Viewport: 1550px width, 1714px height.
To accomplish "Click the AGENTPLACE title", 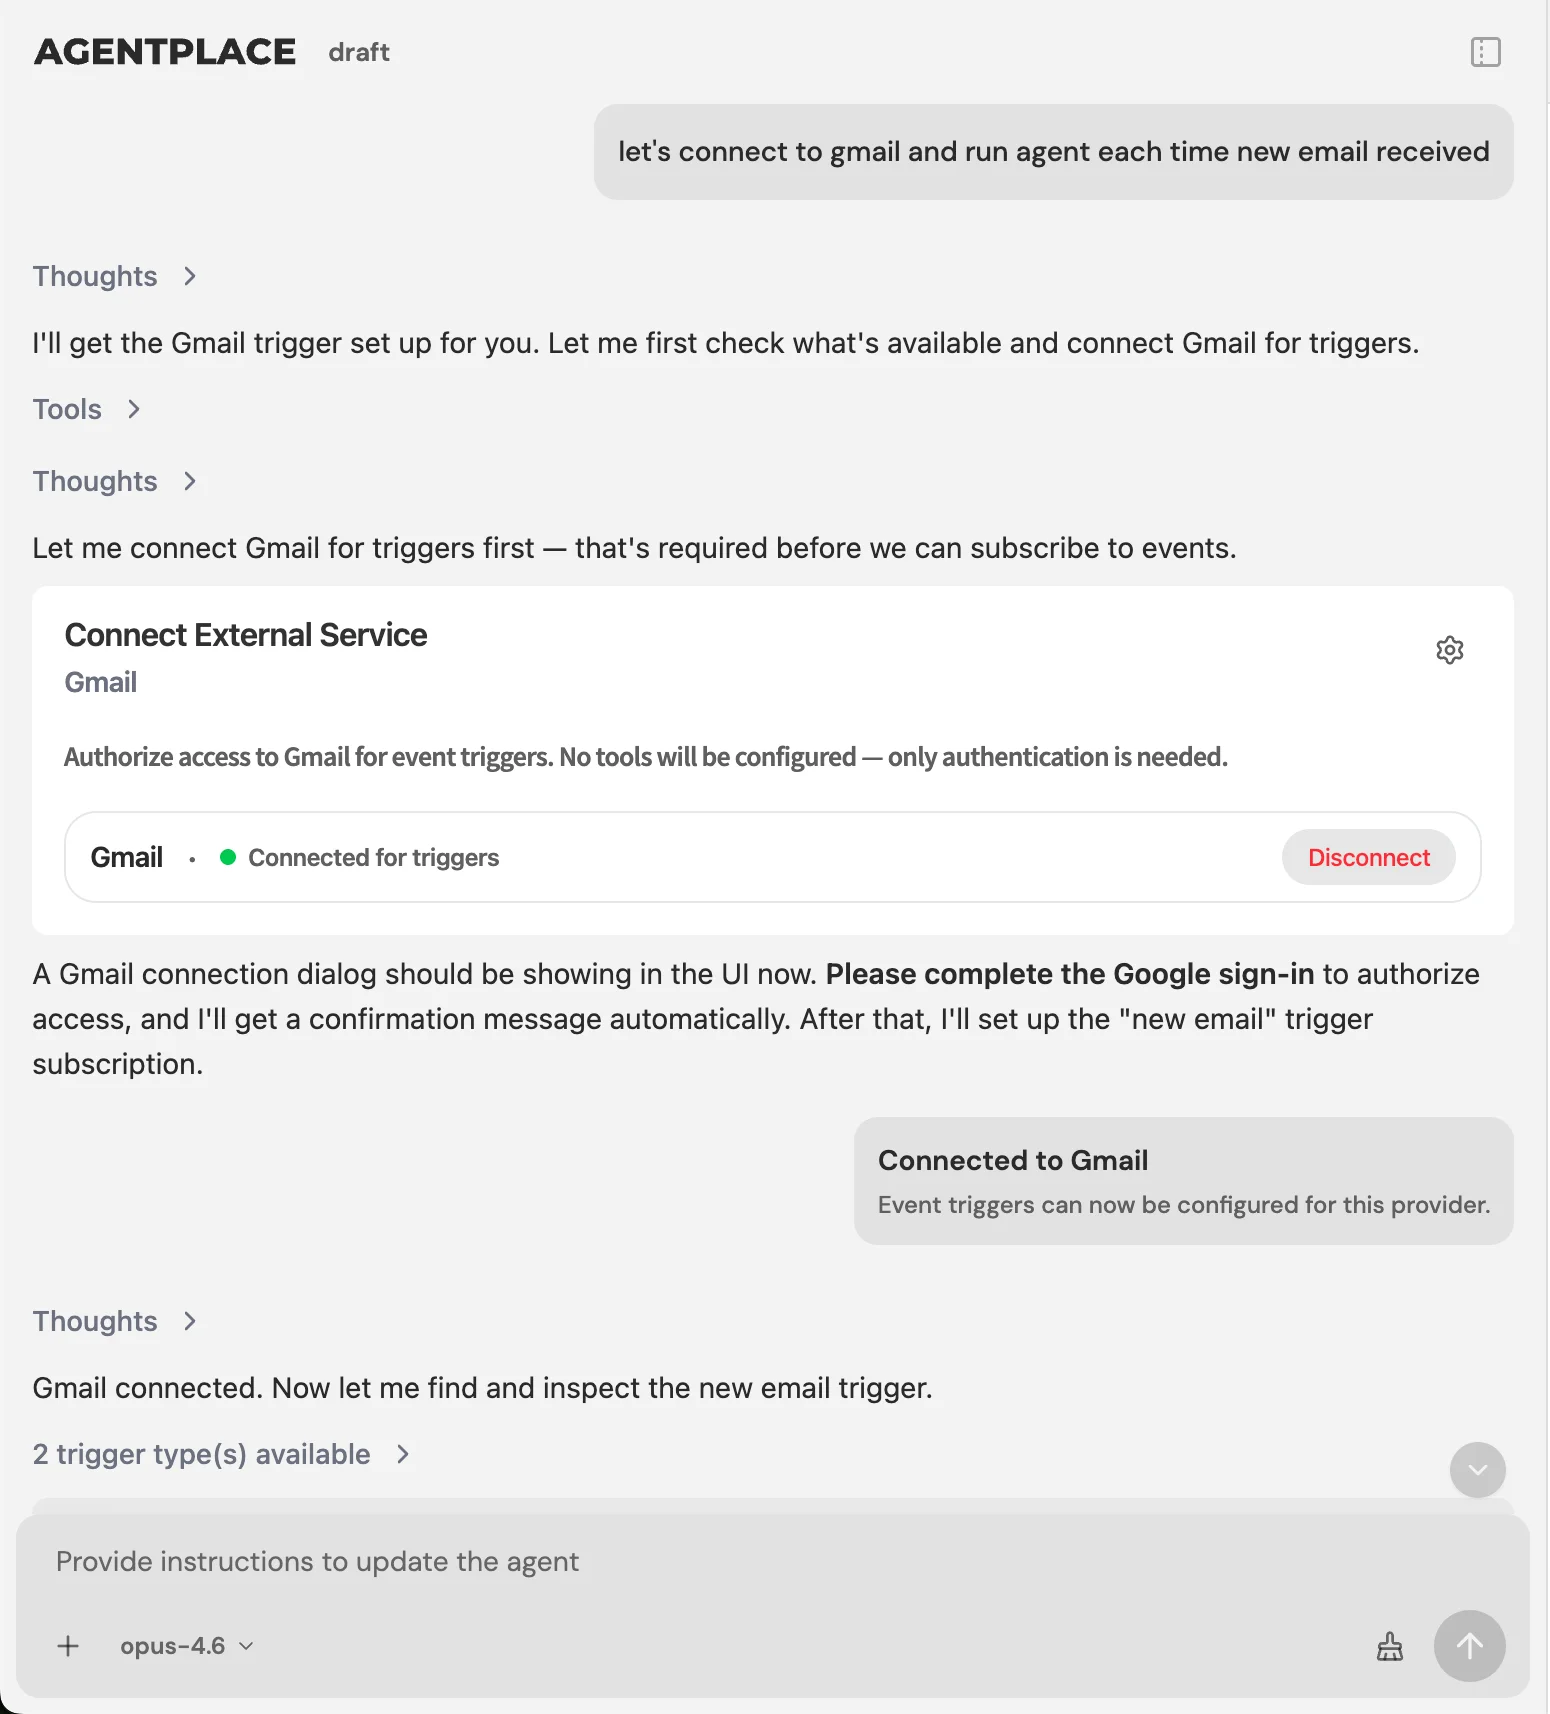I will point(165,51).
